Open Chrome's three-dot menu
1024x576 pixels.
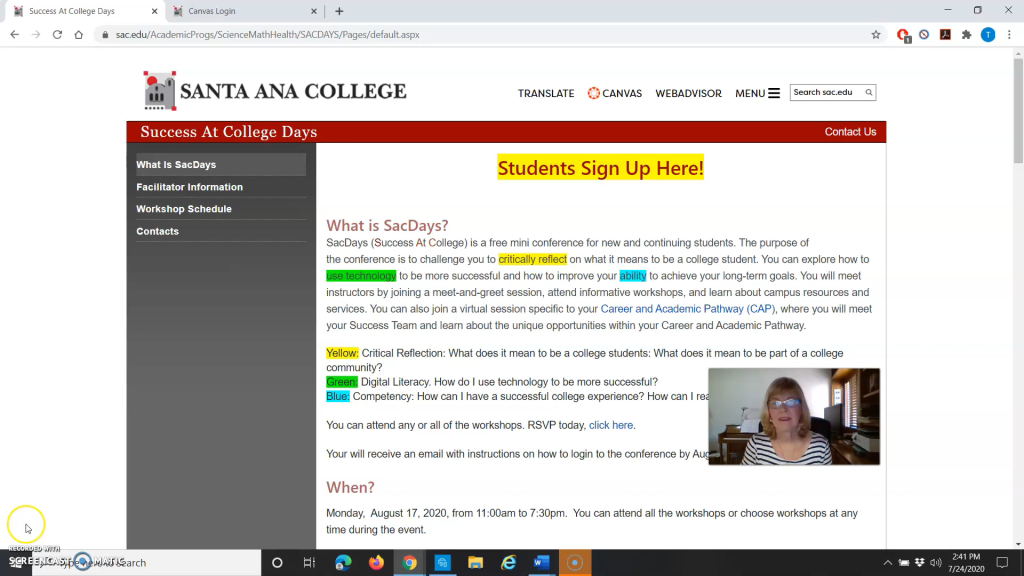point(1008,34)
